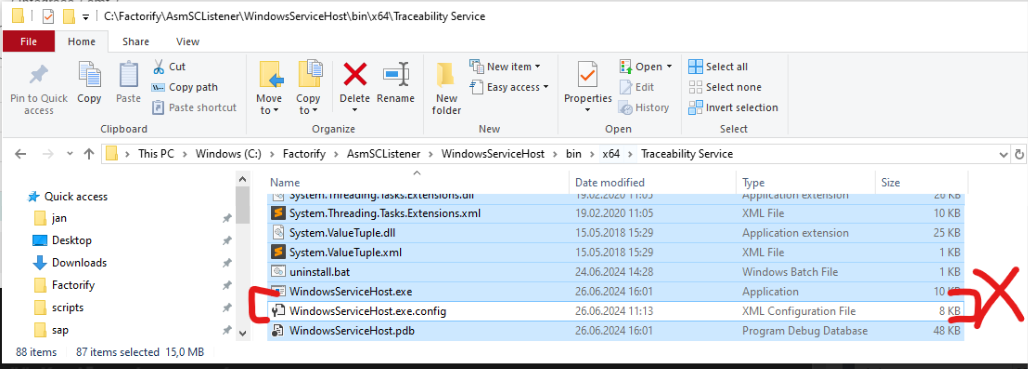Refresh the folder view

pyautogui.click(x=1019, y=155)
